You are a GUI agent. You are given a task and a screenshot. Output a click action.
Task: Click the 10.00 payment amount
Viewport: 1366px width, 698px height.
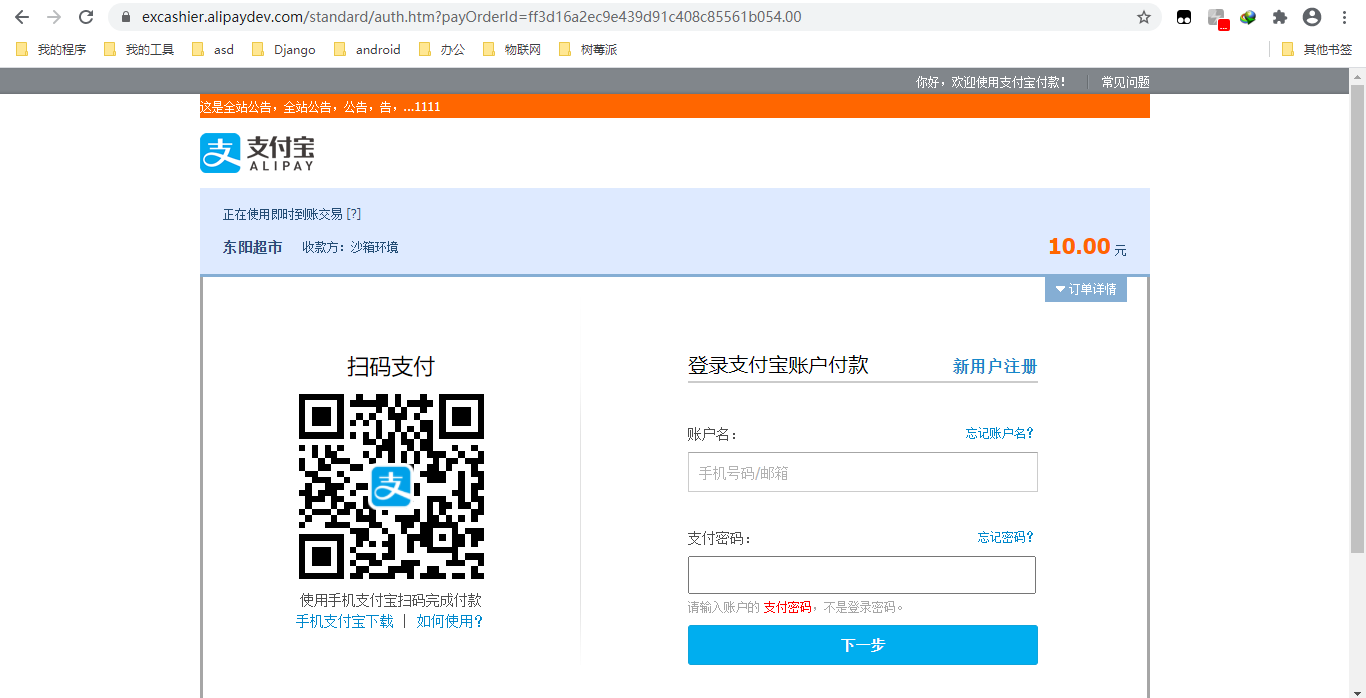tap(1079, 246)
